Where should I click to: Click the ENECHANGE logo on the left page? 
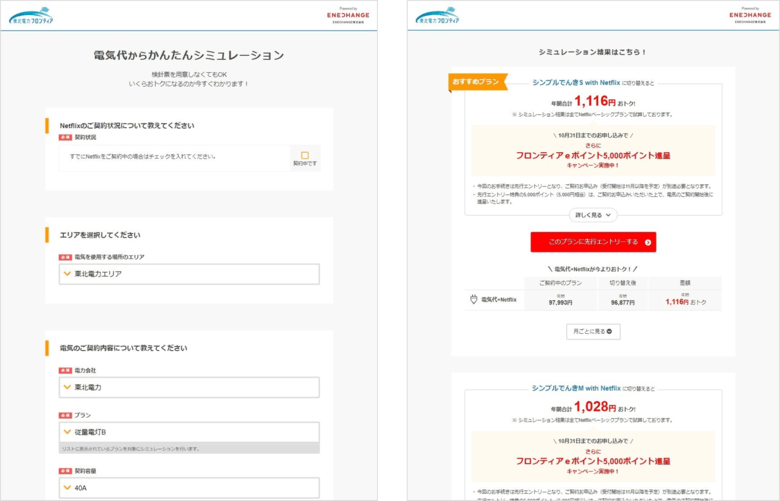pyautogui.click(x=348, y=15)
